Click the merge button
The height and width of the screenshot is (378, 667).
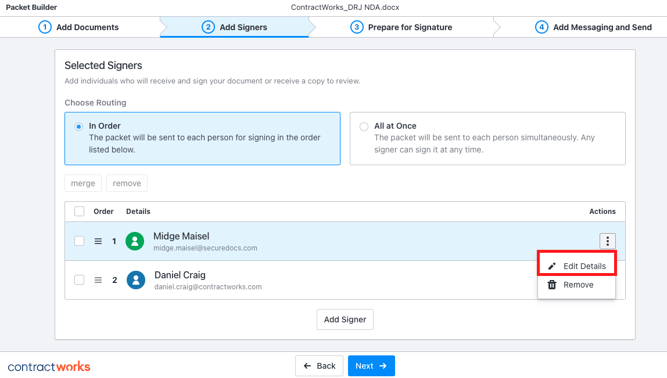pyautogui.click(x=83, y=183)
